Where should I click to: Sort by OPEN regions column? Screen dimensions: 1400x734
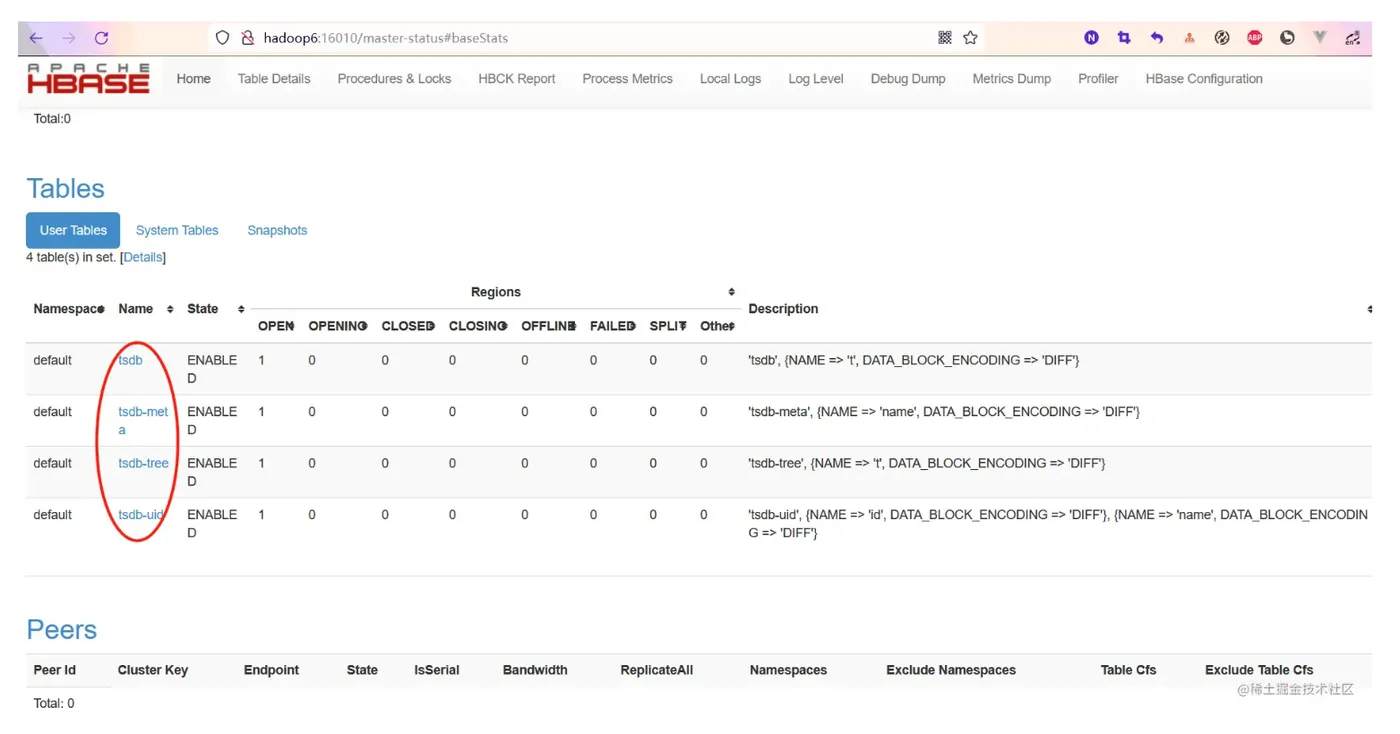coord(276,326)
